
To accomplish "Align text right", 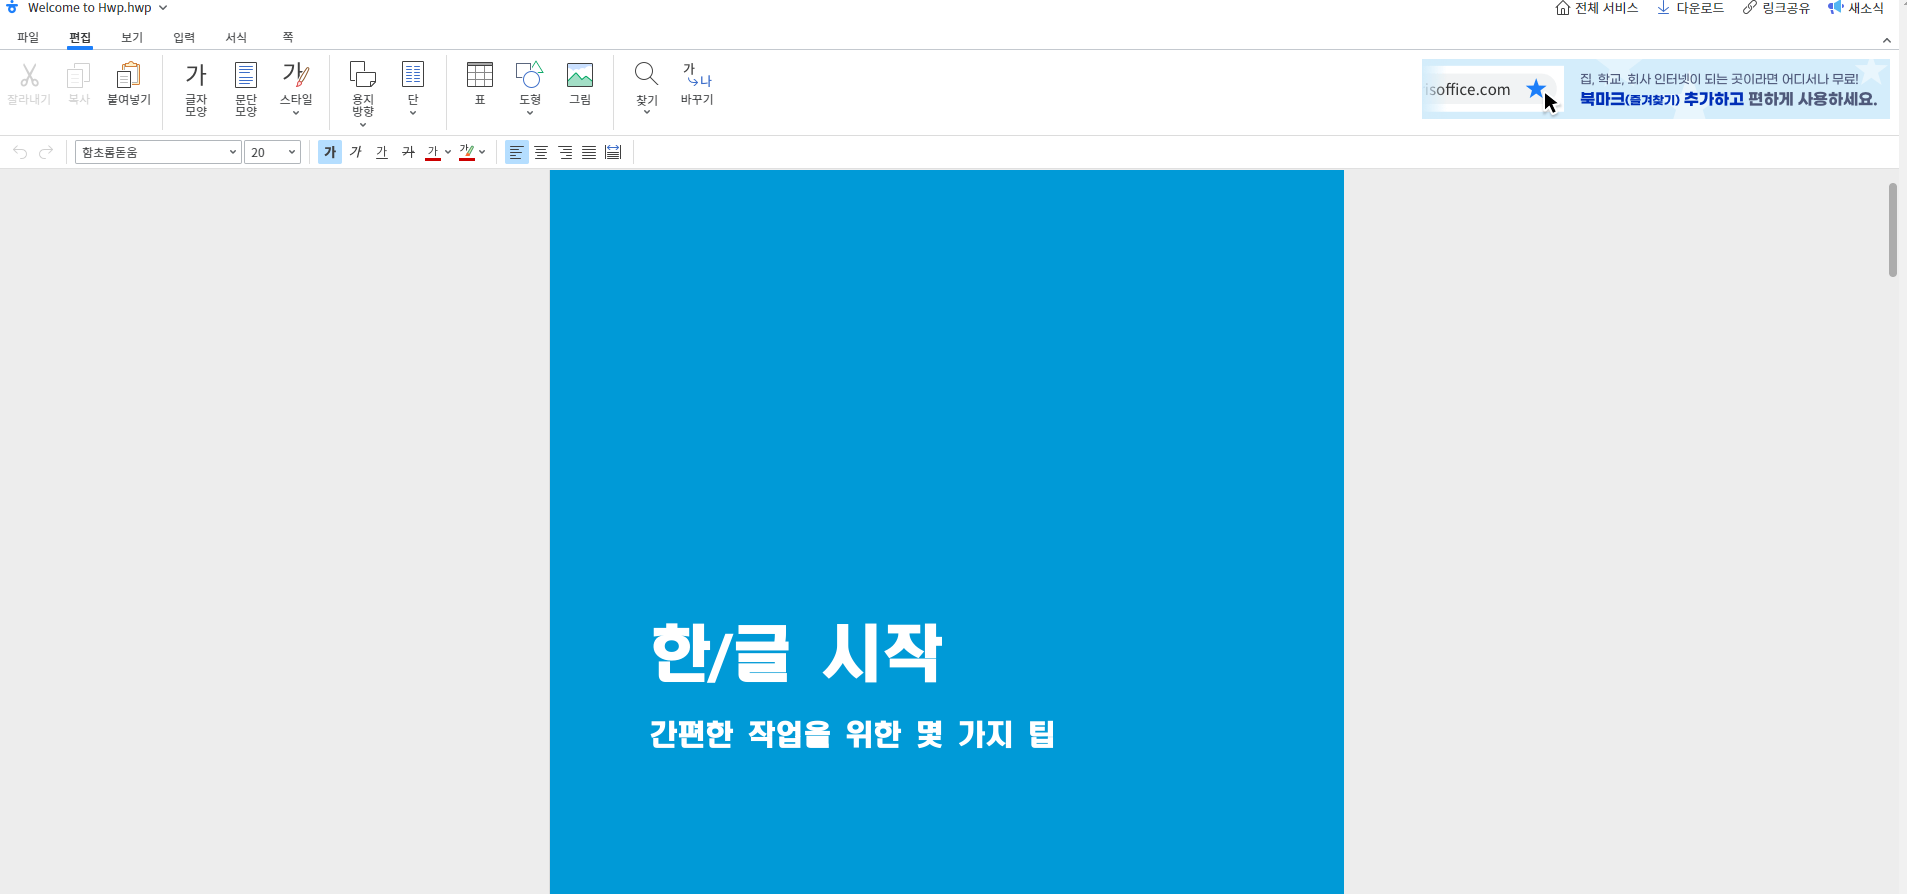I will click(565, 152).
